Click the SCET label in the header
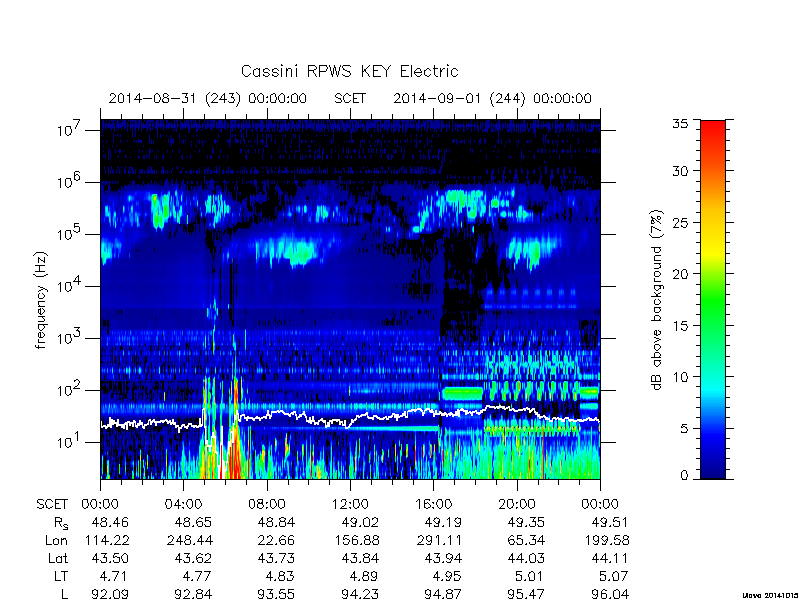This screenshot has height=600, width=800. tap(350, 98)
